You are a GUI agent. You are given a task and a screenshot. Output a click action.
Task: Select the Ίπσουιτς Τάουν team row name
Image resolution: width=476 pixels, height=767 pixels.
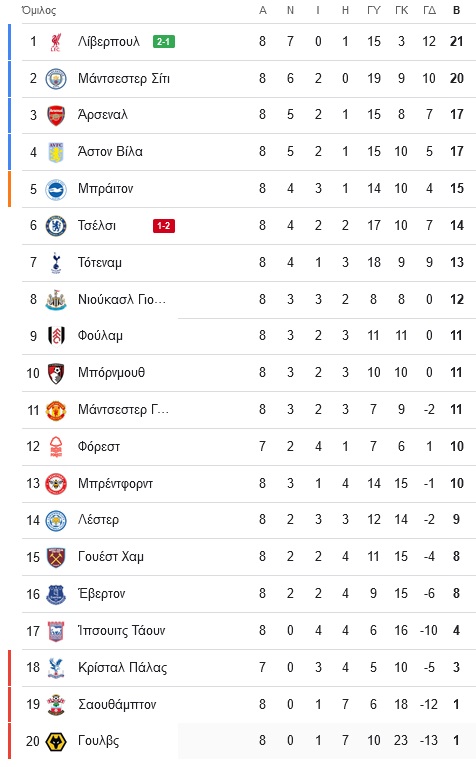point(121,631)
